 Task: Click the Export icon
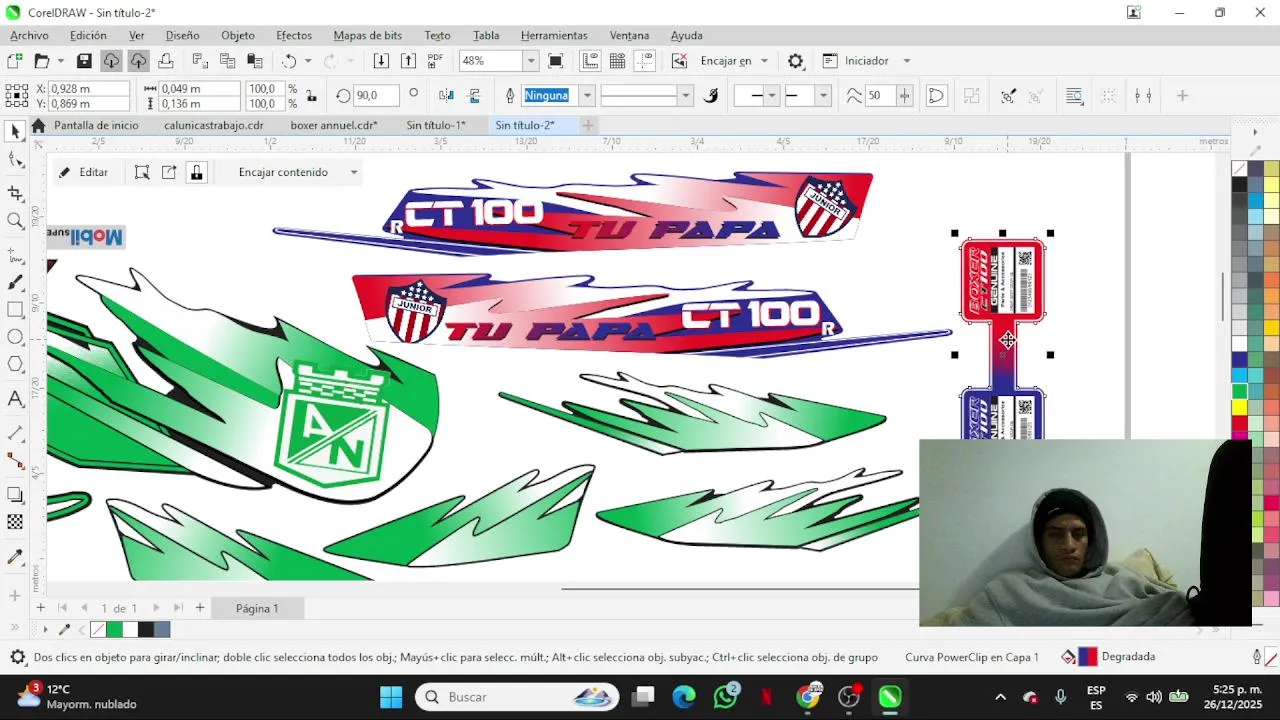(x=408, y=61)
